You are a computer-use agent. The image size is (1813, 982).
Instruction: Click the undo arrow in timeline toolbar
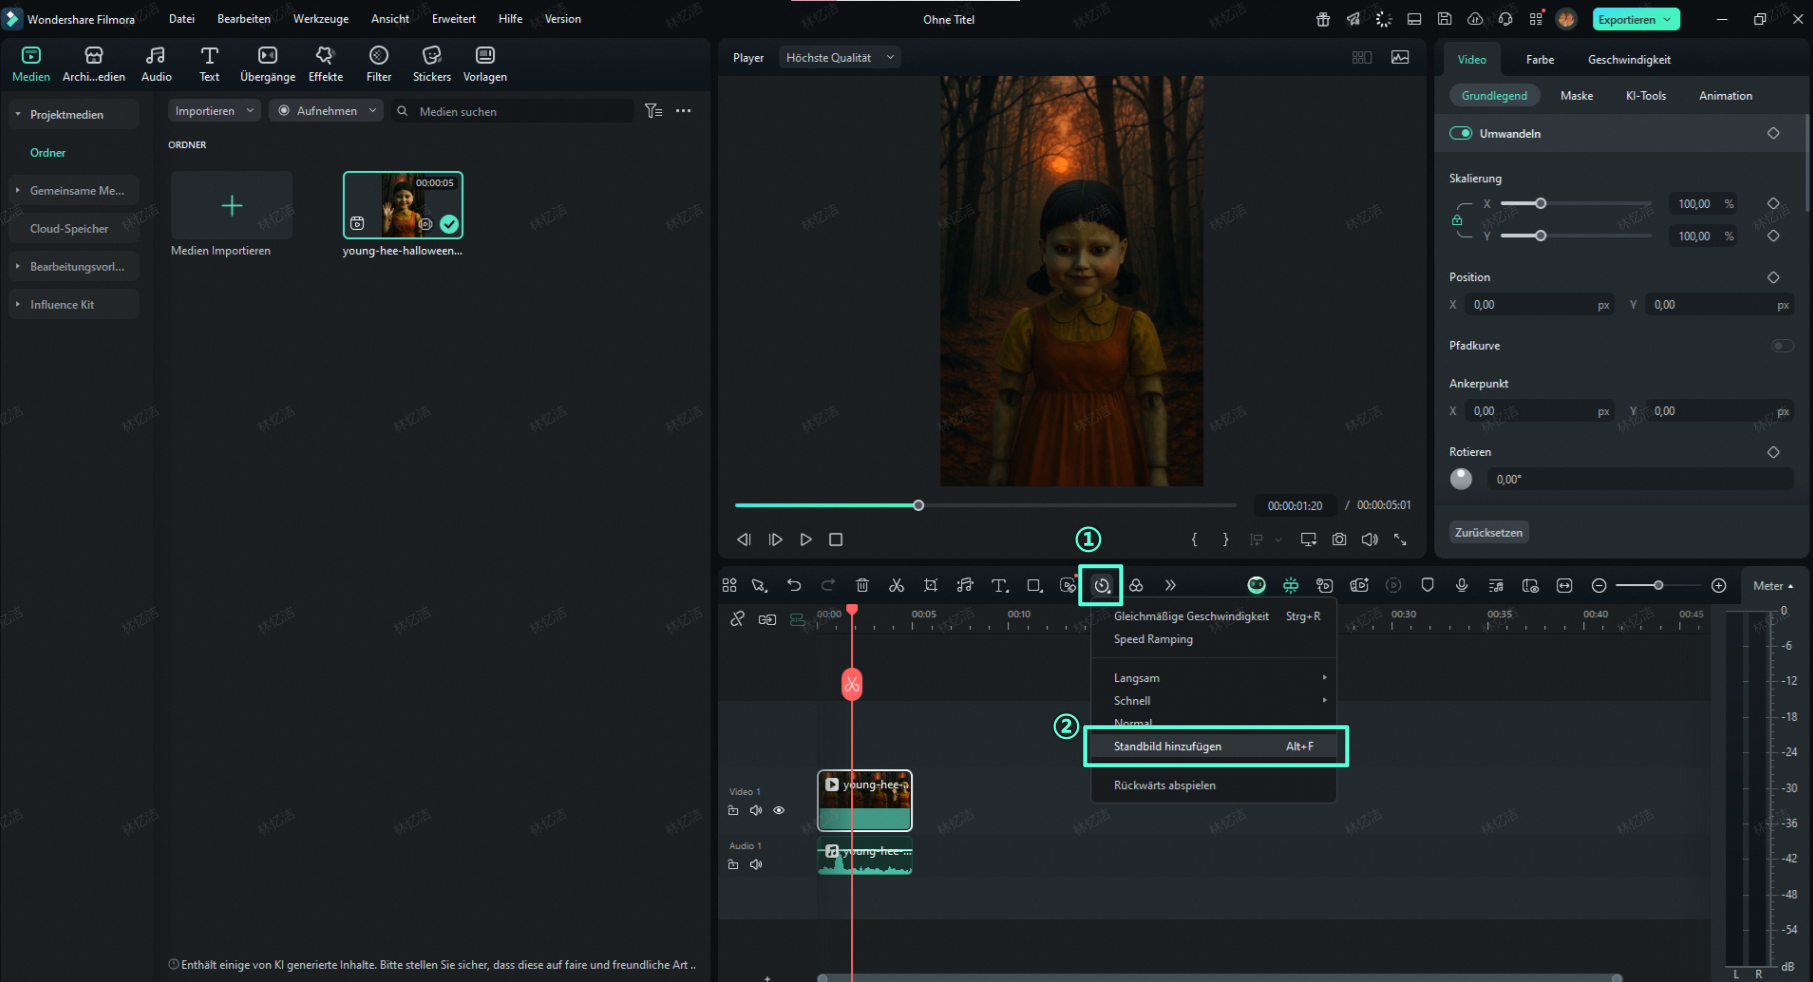pos(794,585)
